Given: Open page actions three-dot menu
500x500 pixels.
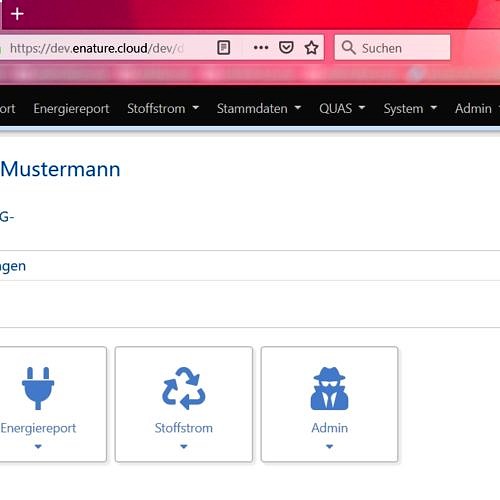Looking at the screenshot, I should (x=261, y=48).
